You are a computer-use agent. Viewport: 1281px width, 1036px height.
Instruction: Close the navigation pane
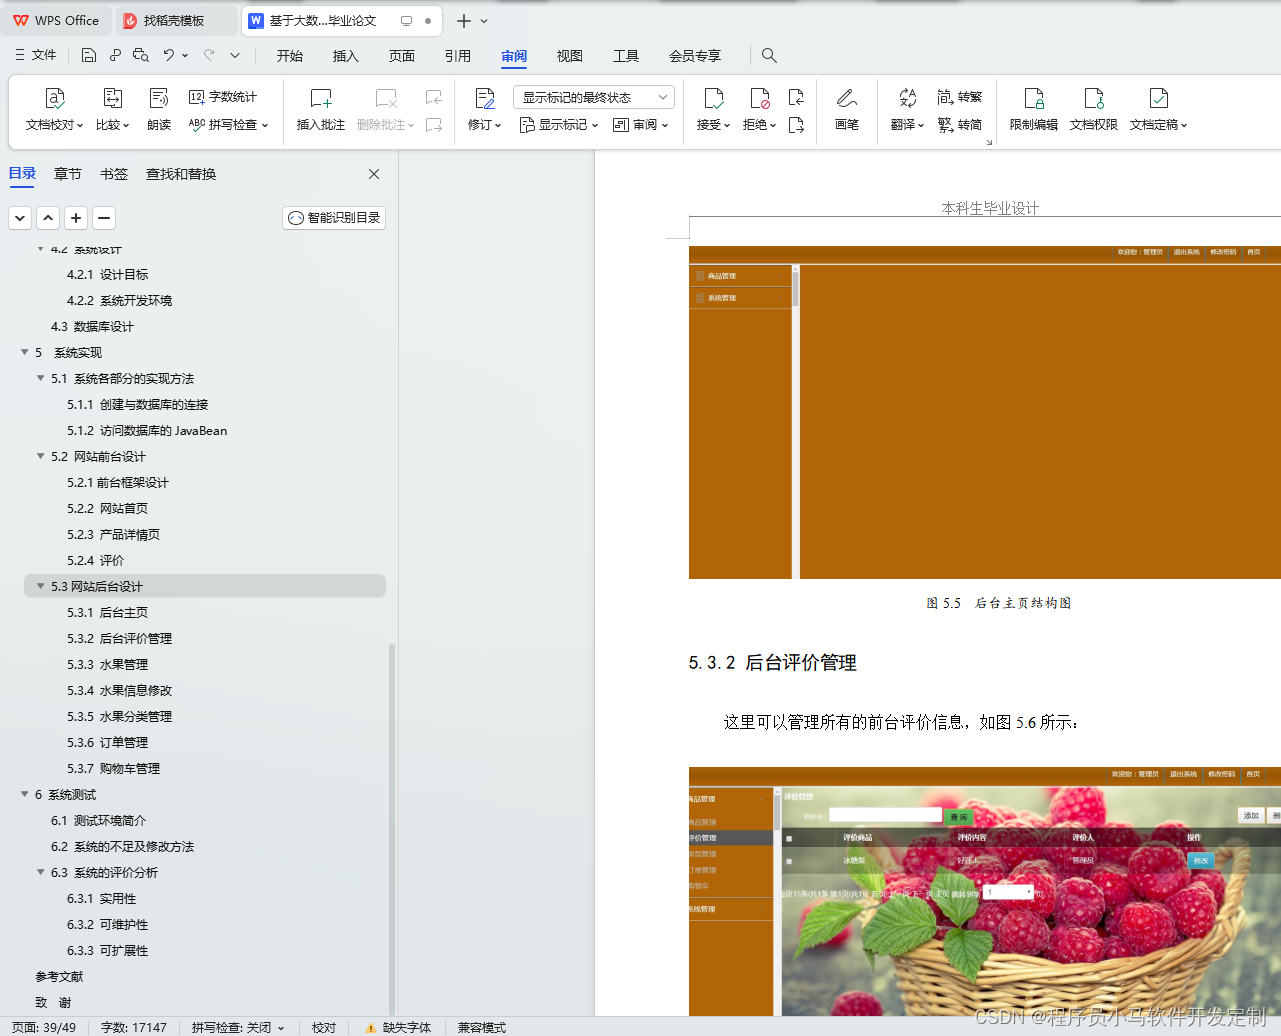coord(374,174)
